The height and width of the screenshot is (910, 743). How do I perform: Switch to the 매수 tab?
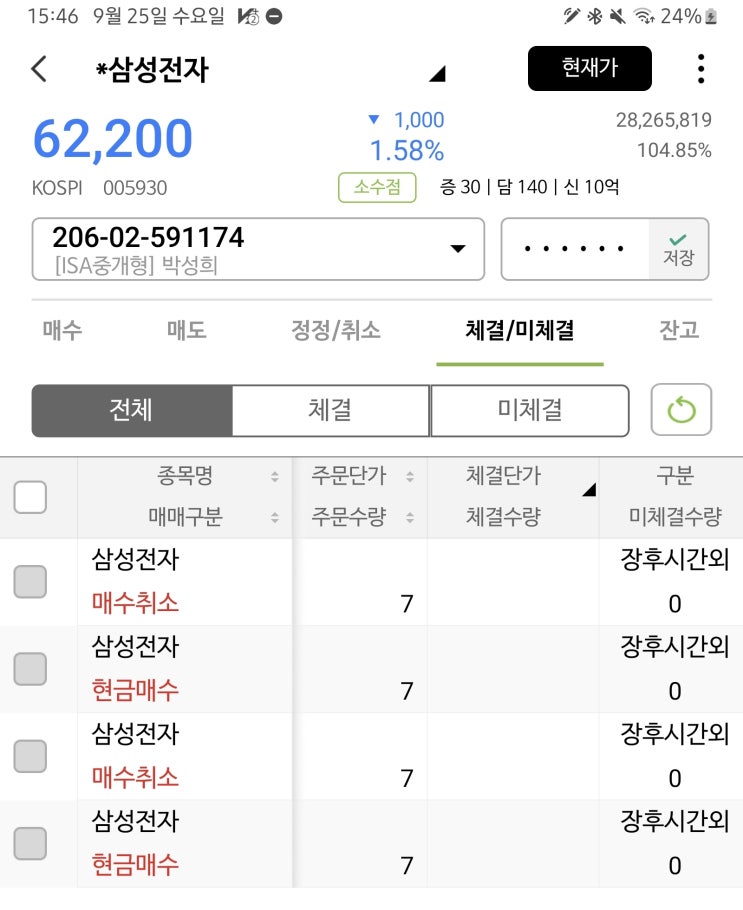[x=62, y=331]
